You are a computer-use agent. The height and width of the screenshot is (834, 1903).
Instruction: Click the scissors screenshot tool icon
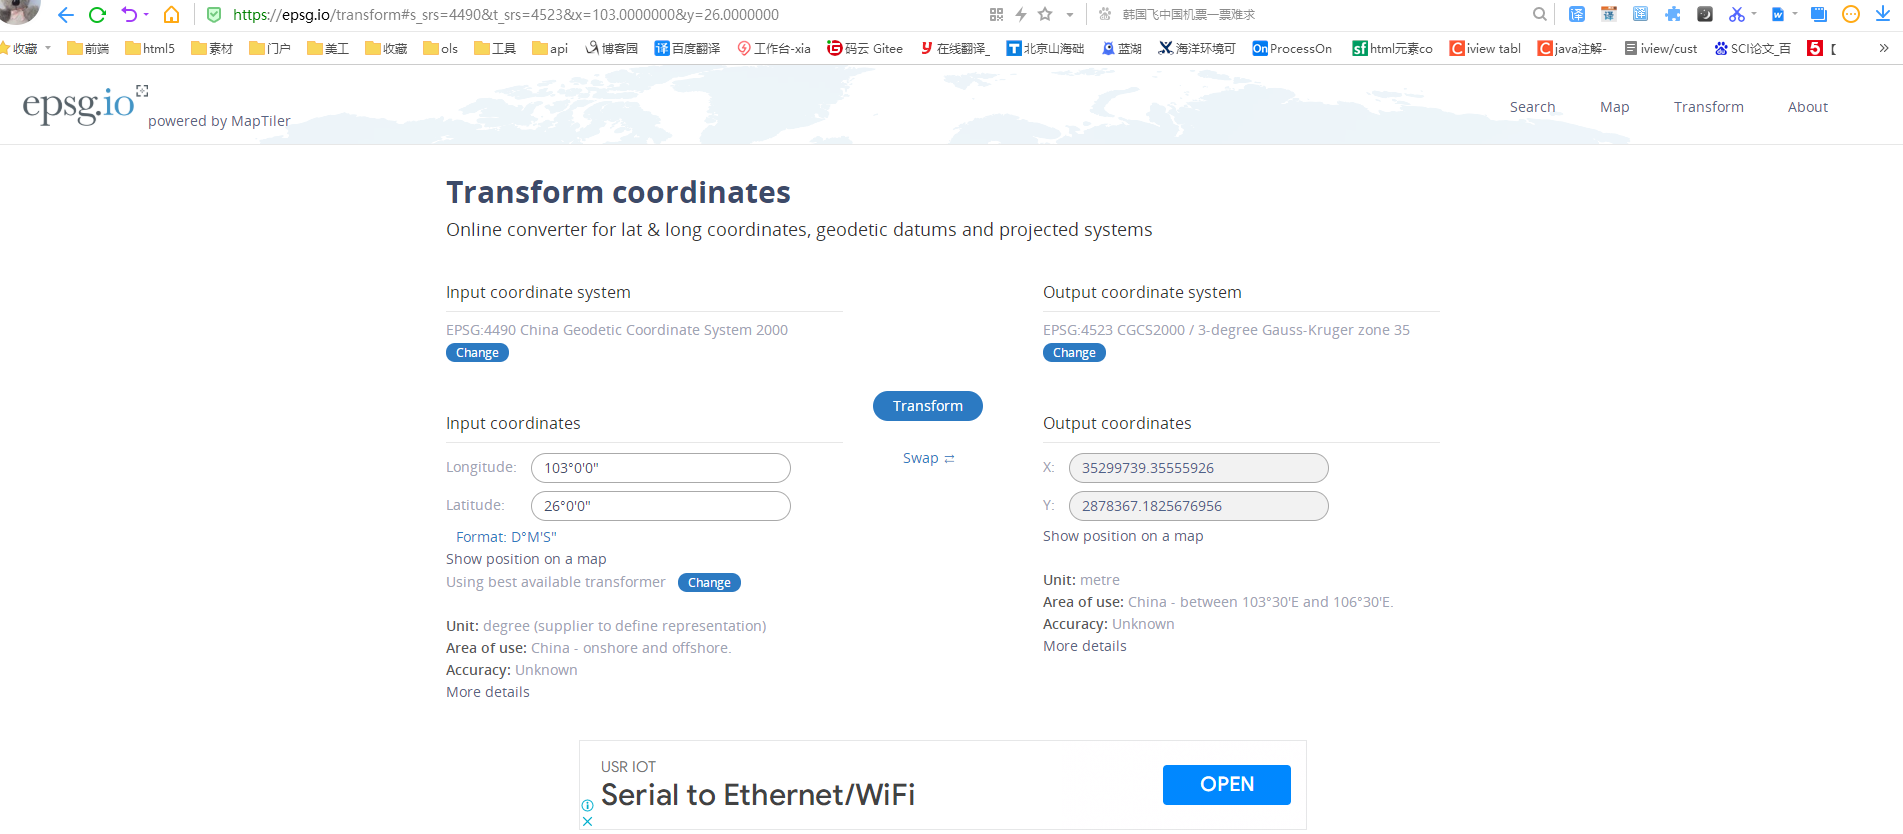(x=1736, y=14)
